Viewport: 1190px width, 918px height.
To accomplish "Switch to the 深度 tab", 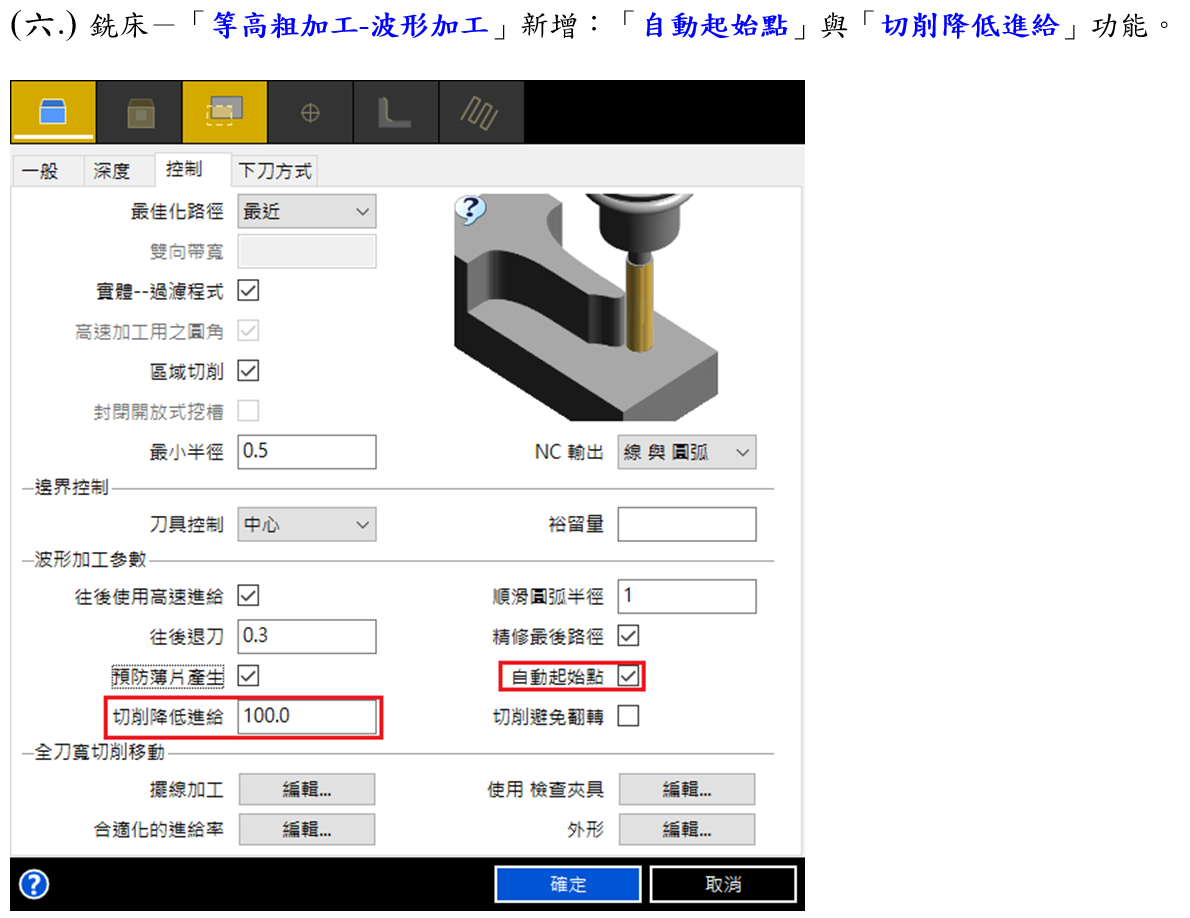I will [112, 171].
